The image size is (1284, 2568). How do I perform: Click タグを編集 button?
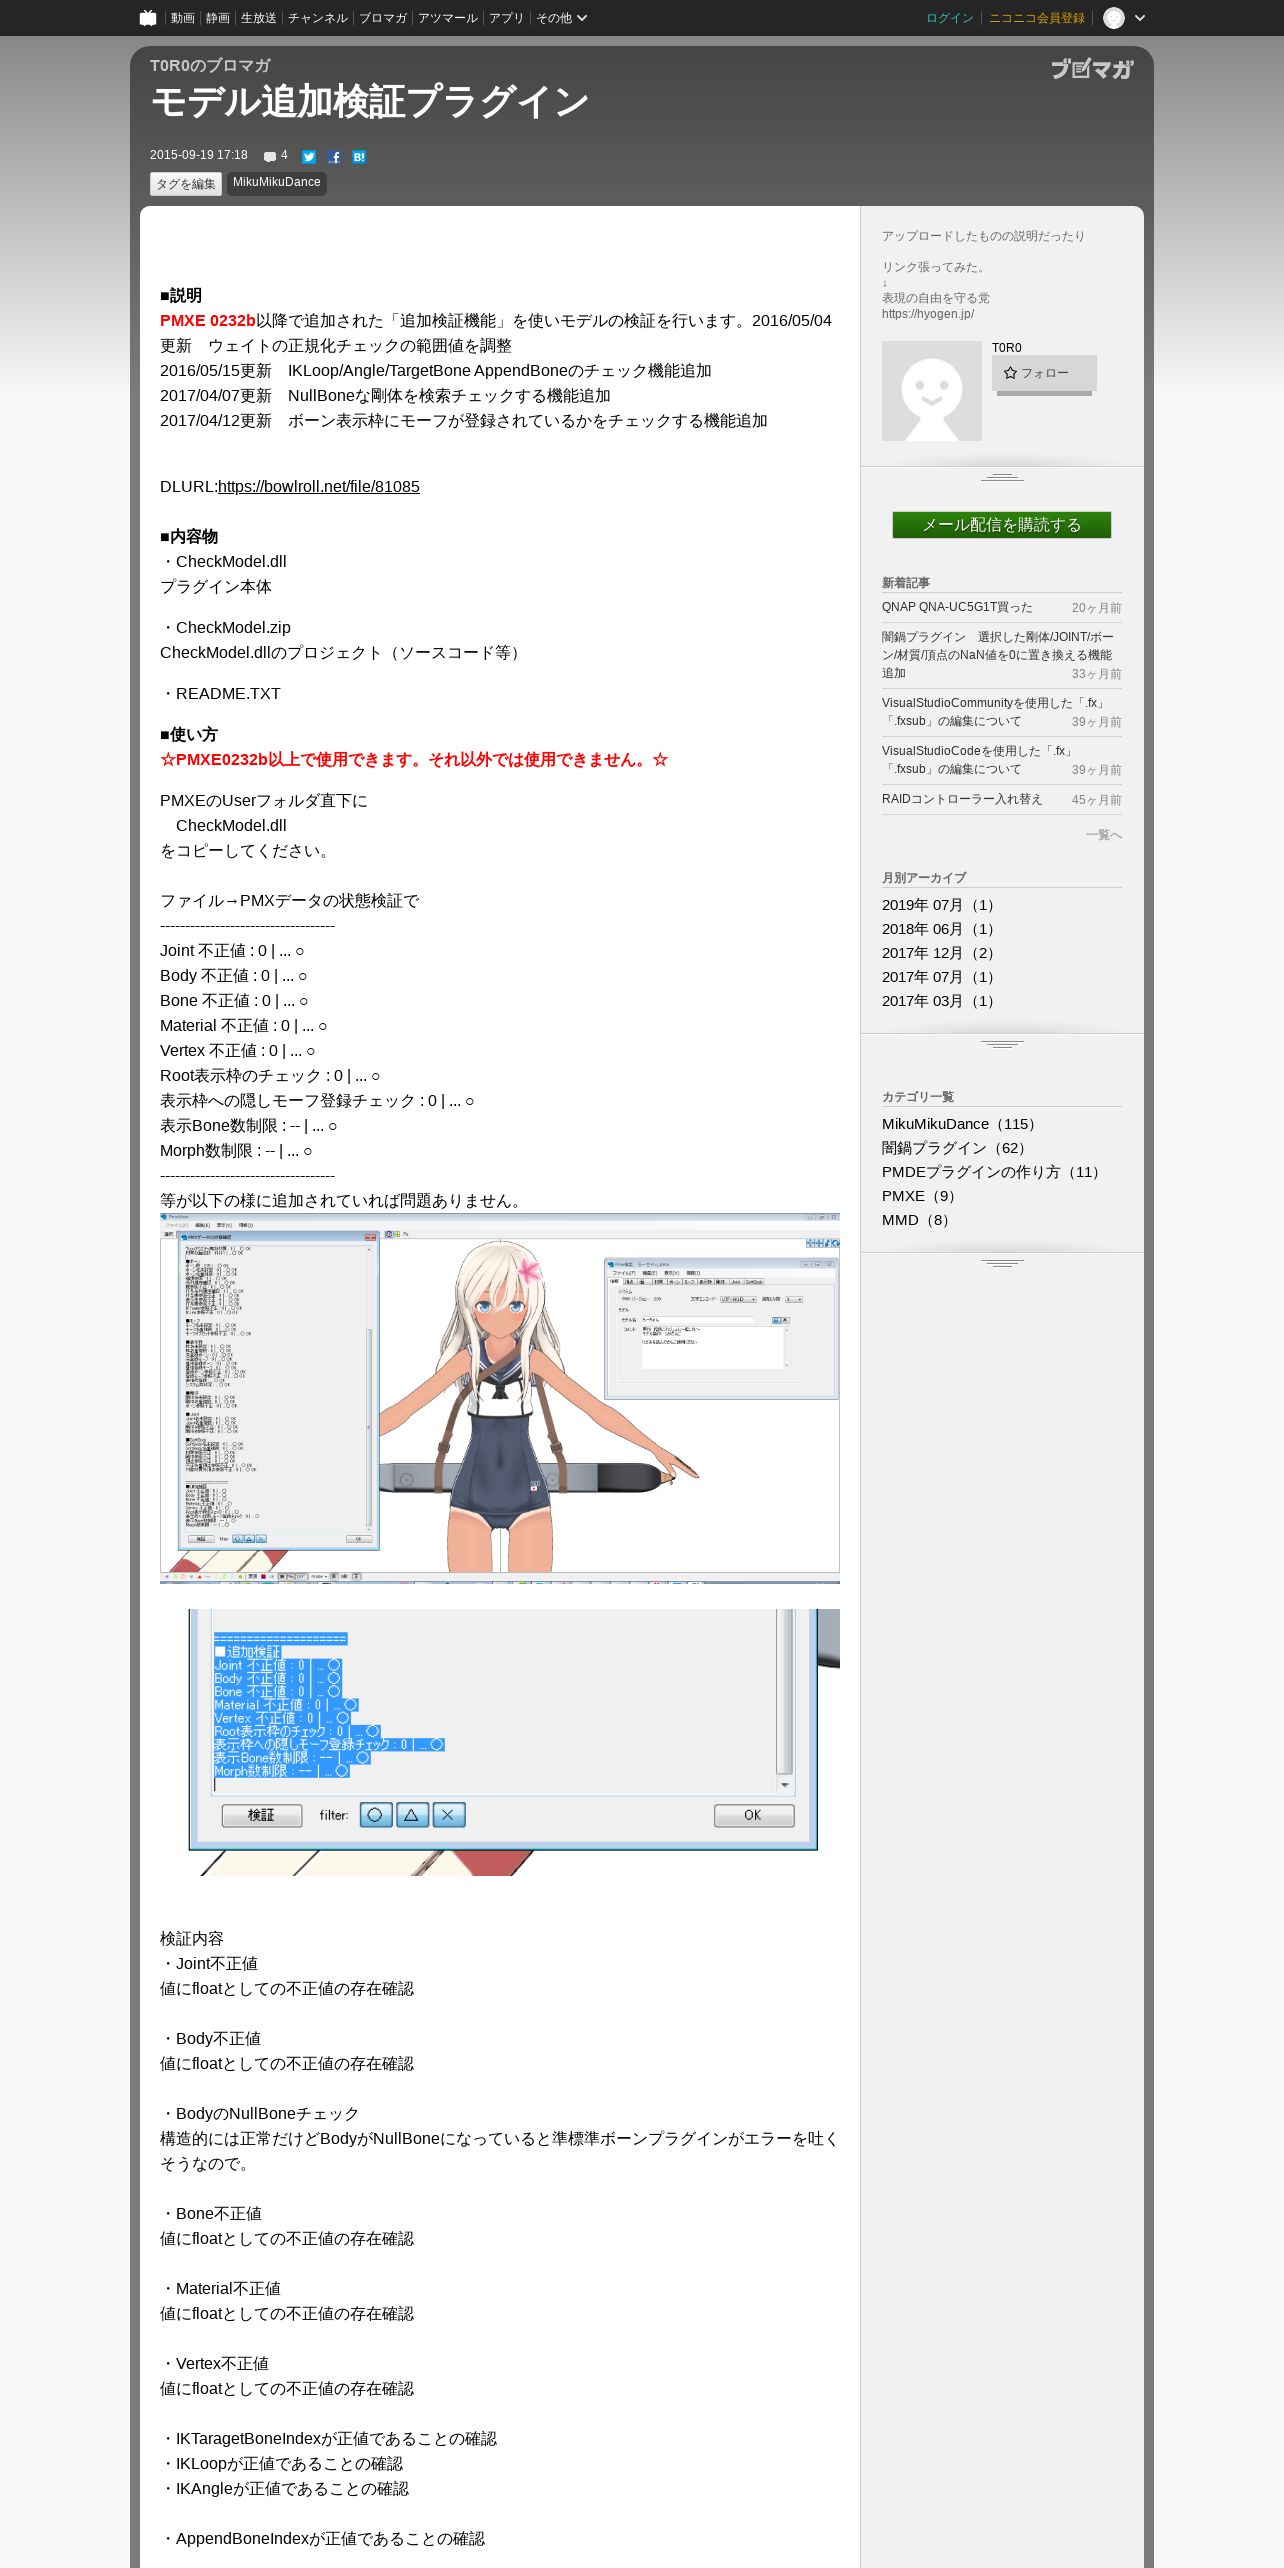(186, 184)
